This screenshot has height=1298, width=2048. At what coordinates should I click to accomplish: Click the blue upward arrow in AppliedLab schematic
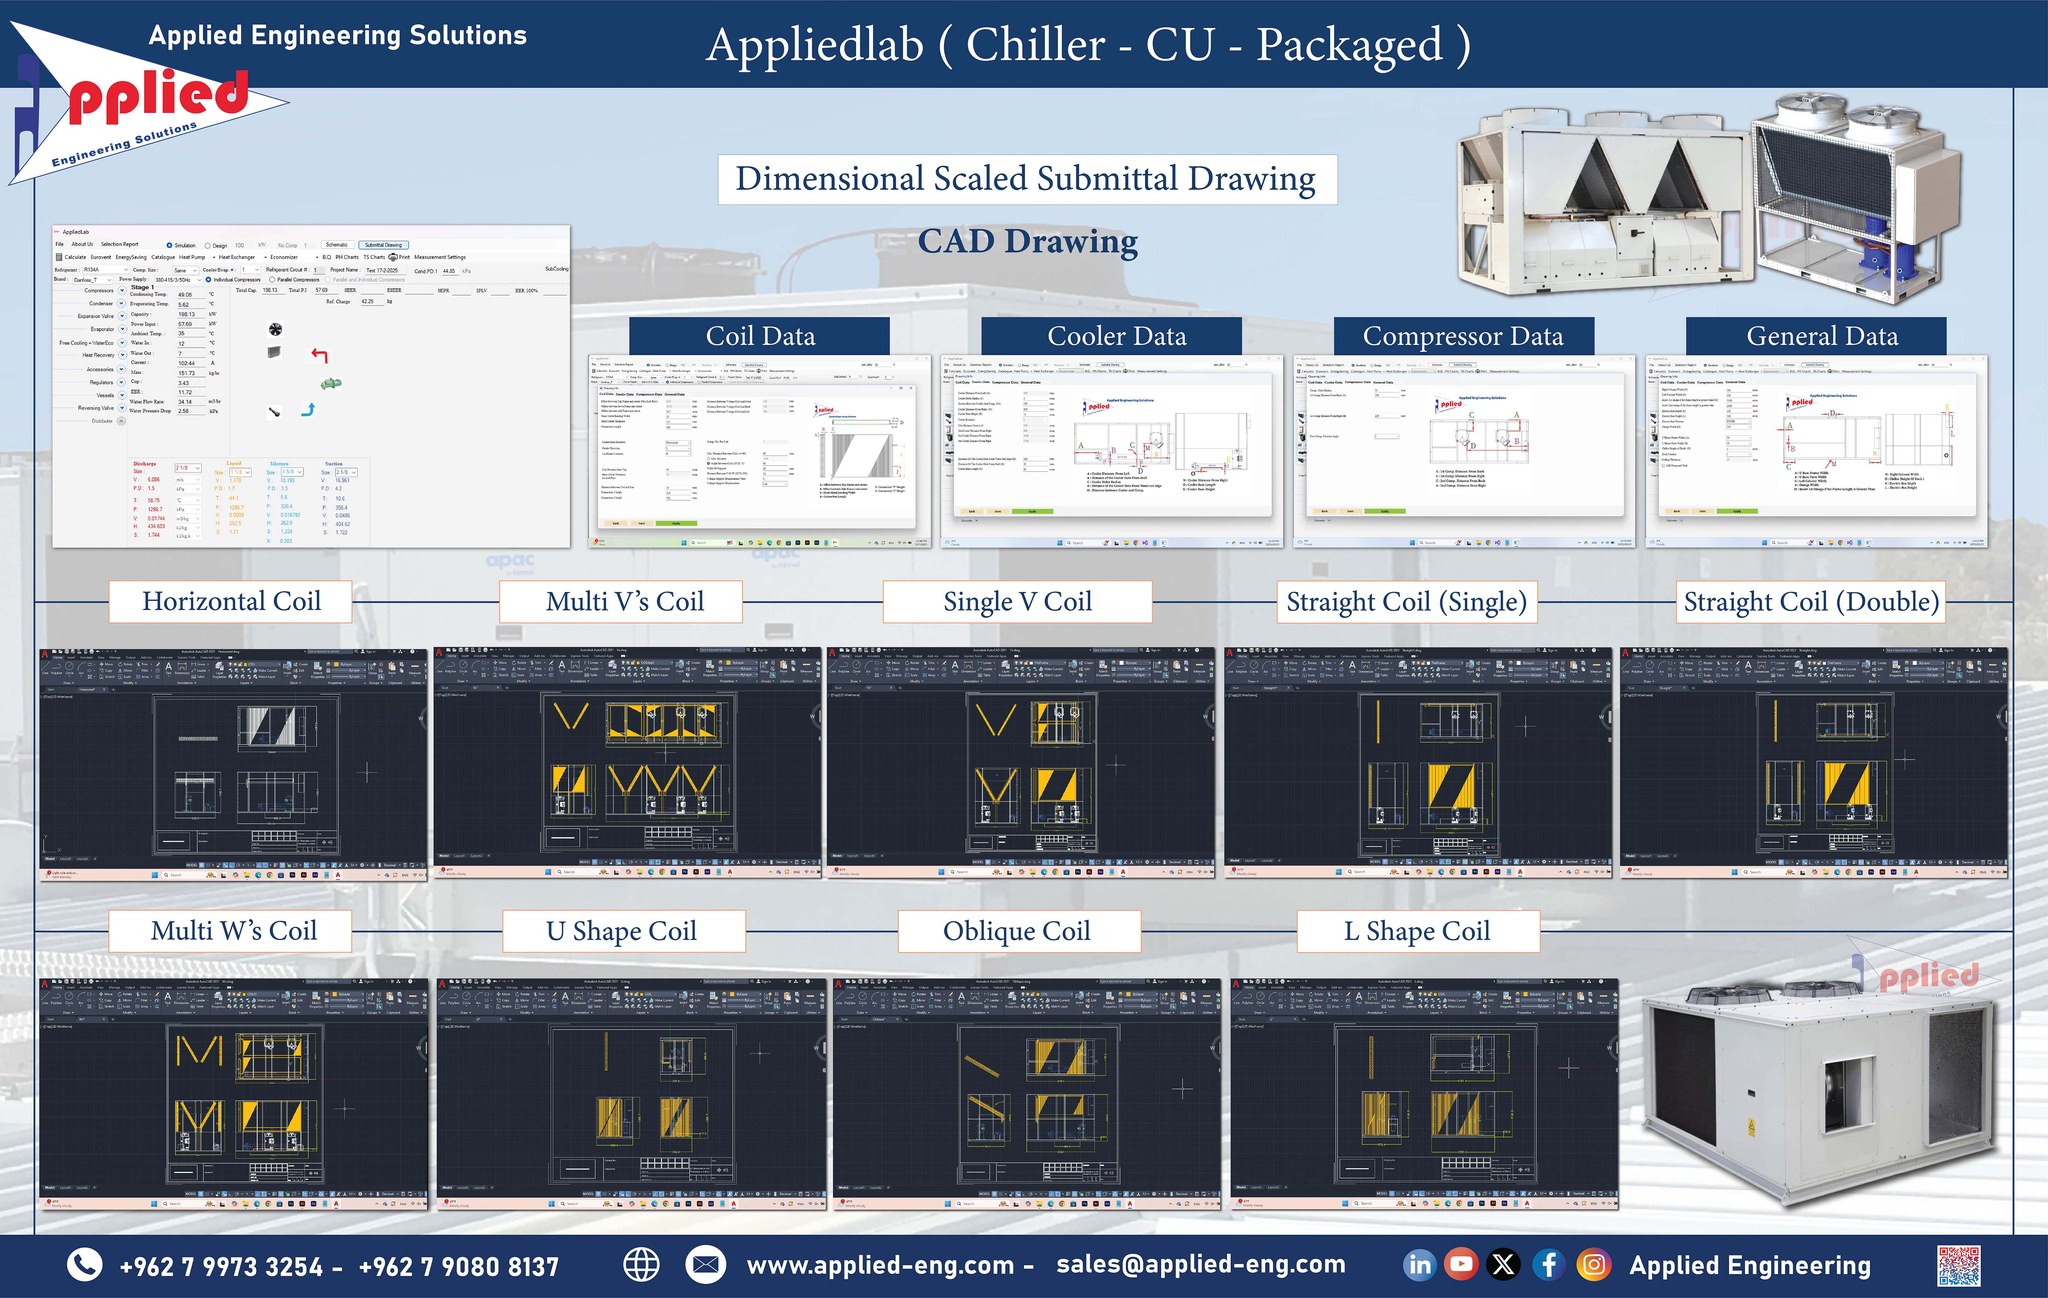[x=308, y=408]
